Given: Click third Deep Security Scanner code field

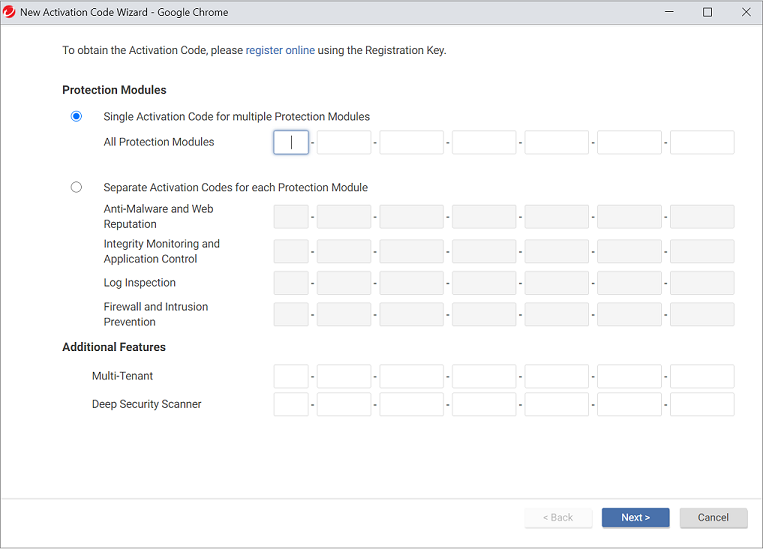Looking at the screenshot, I should click(x=411, y=404).
